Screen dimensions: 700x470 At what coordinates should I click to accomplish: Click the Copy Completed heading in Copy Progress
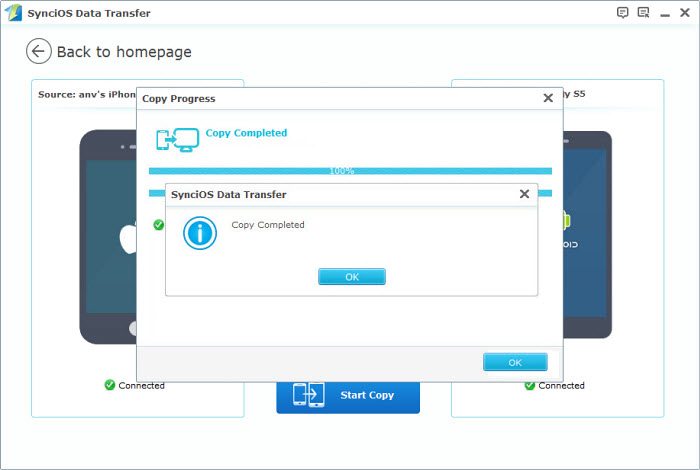[x=246, y=133]
